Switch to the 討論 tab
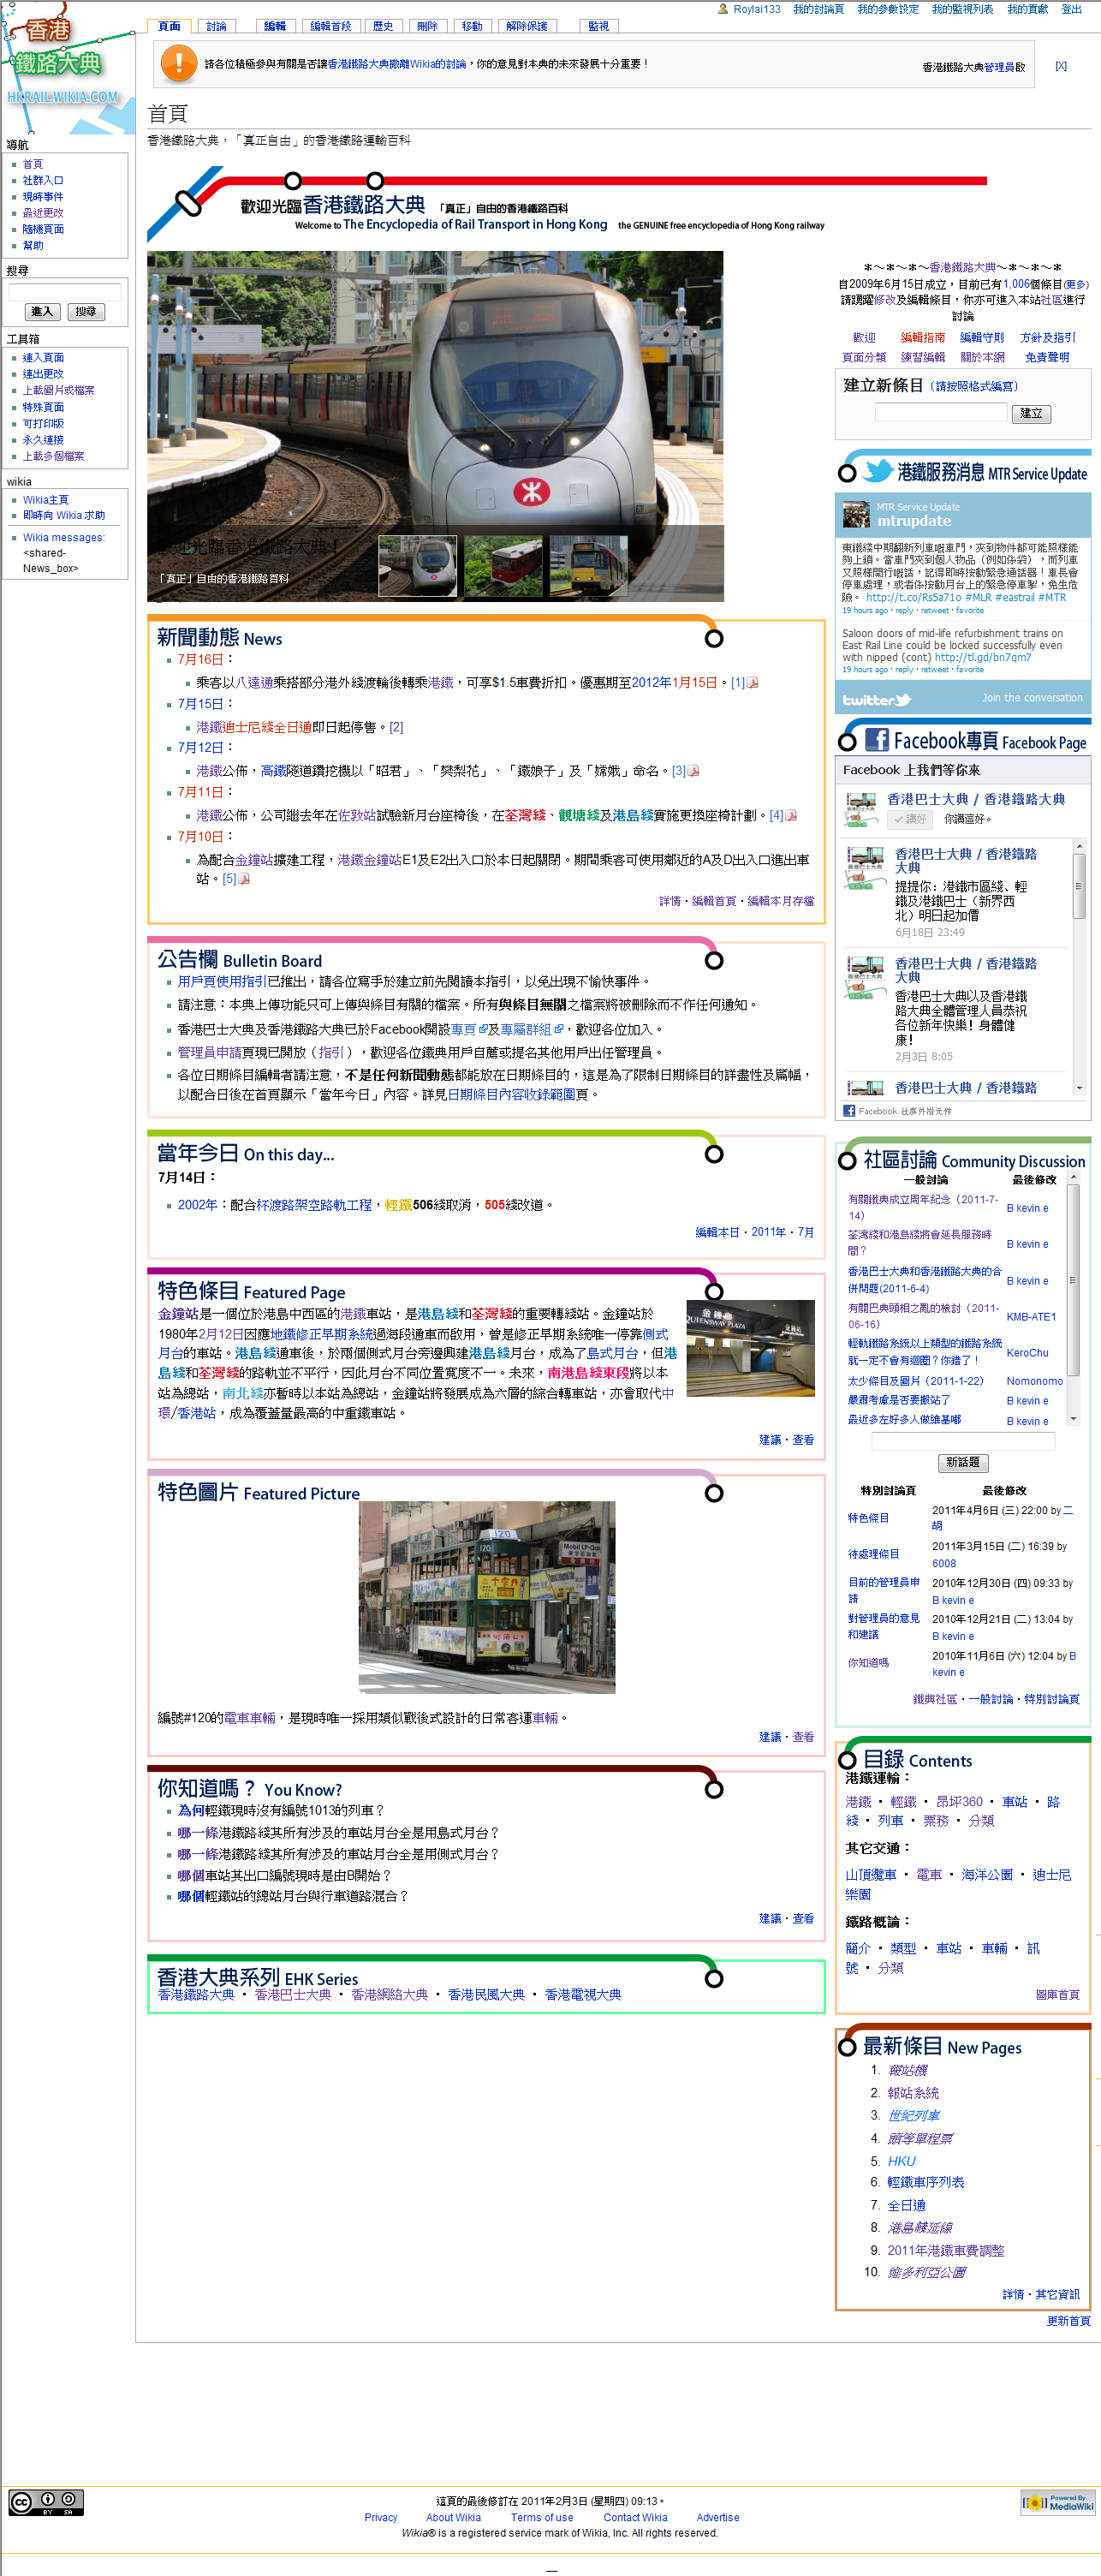Viewport: 1101px width, 2576px height. tap(216, 27)
